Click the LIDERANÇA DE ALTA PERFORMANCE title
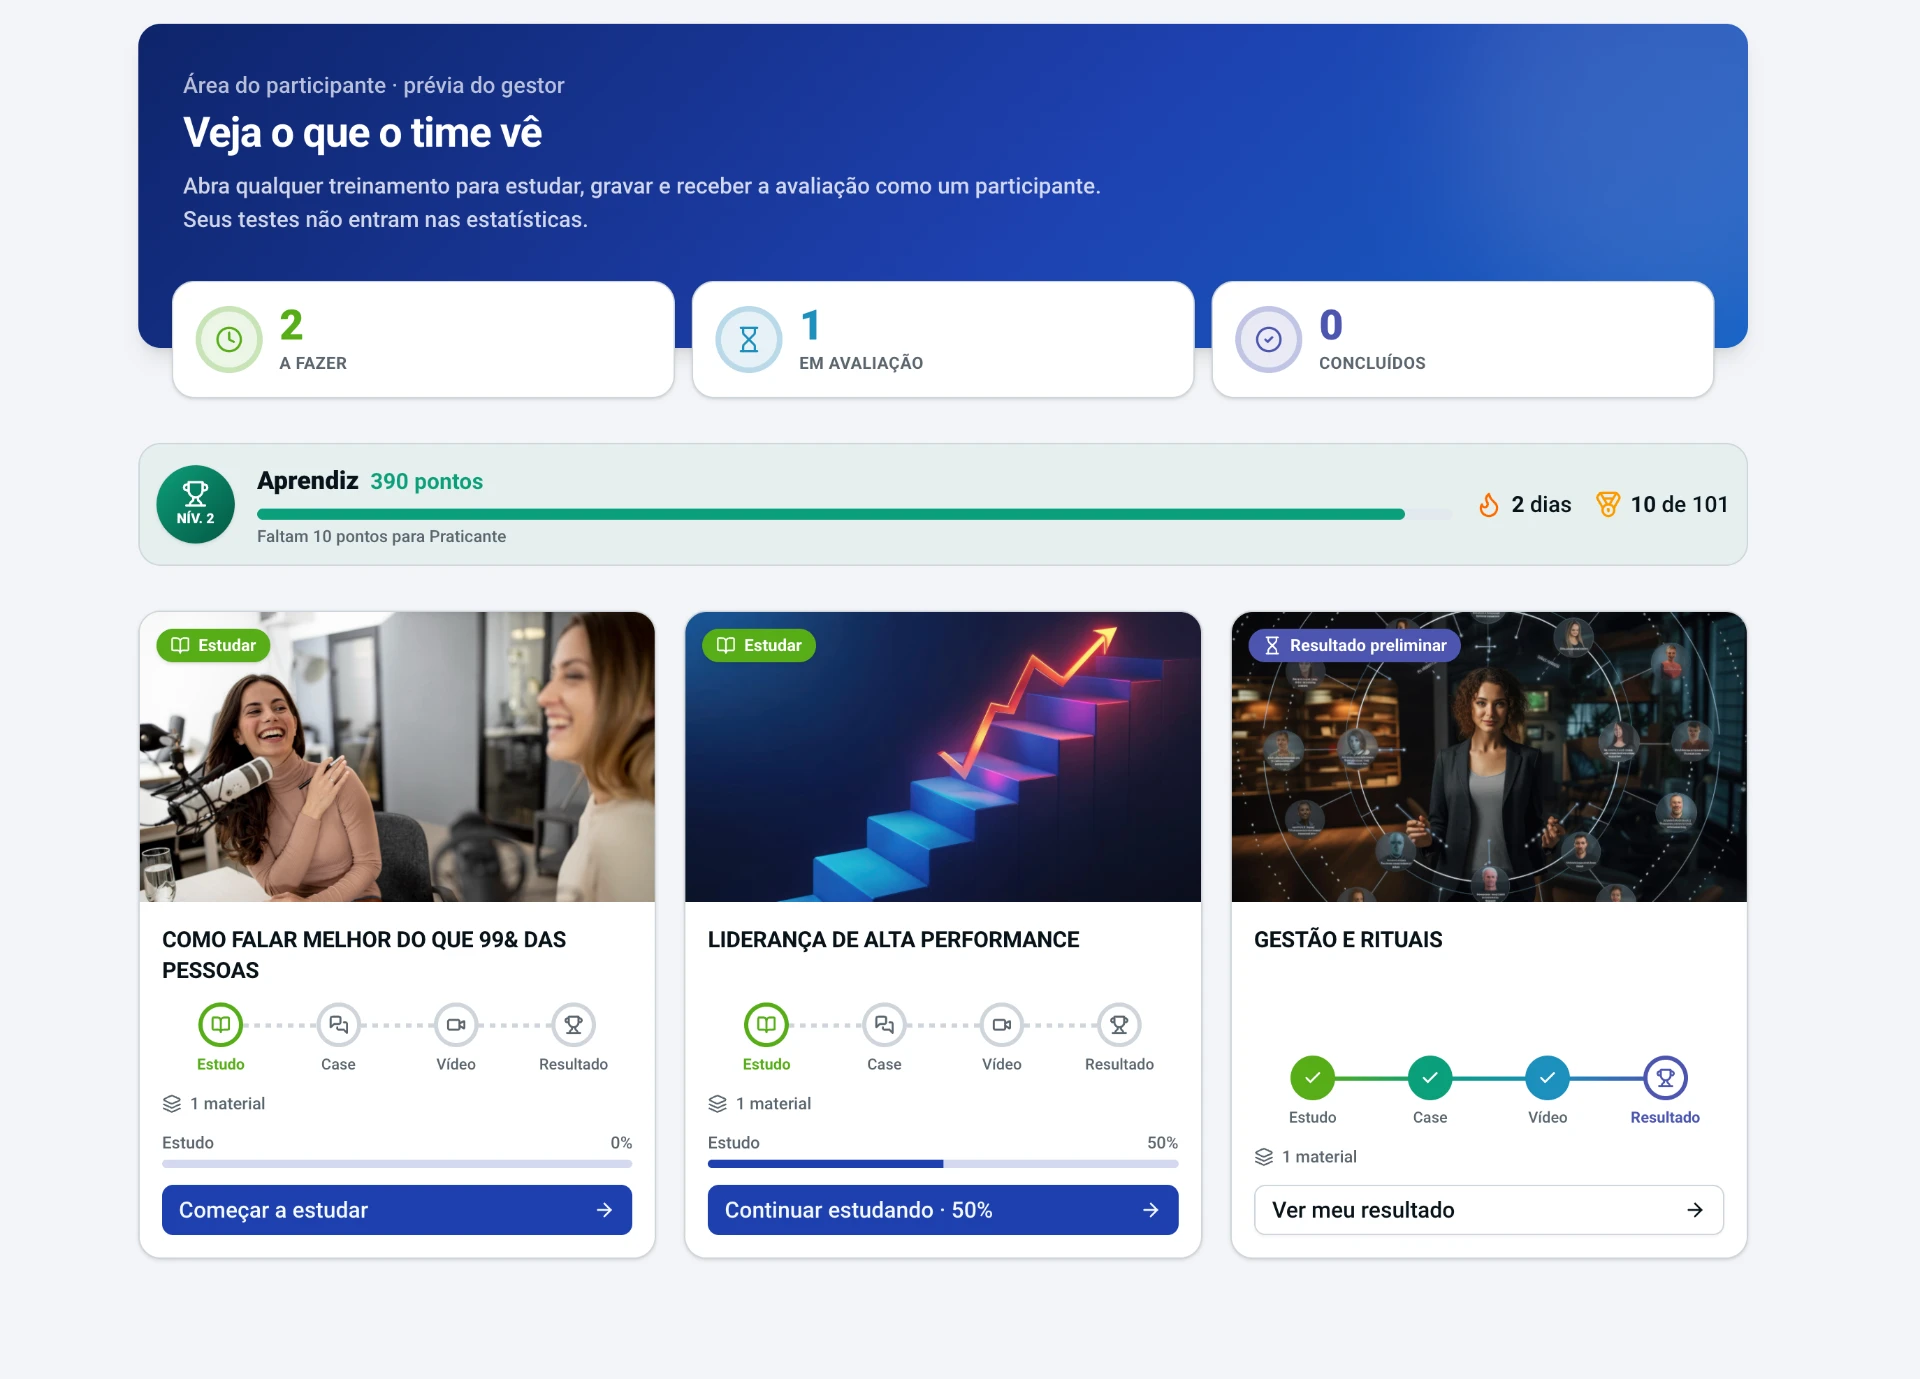Image resolution: width=1920 pixels, height=1379 pixels. tap(894, 940)
